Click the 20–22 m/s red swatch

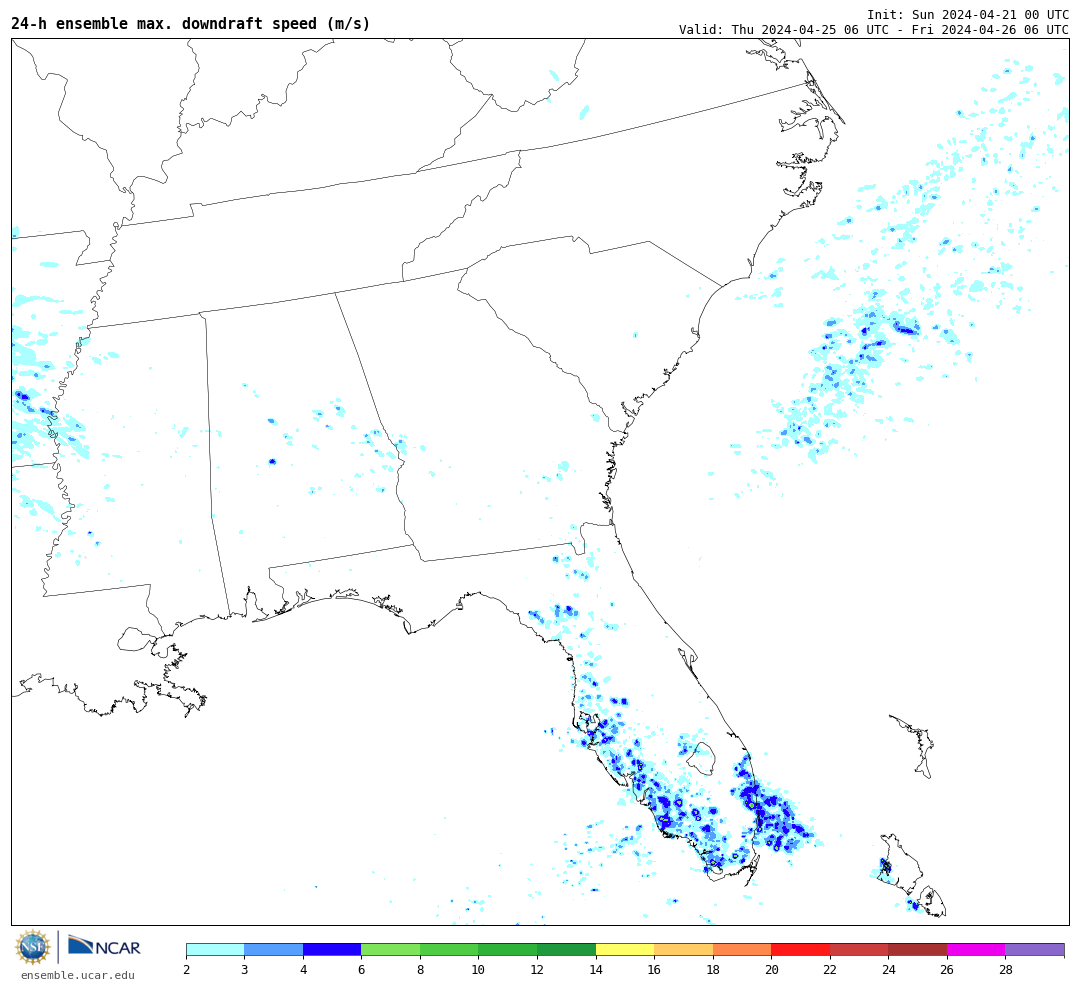click(x=800, y=949)
